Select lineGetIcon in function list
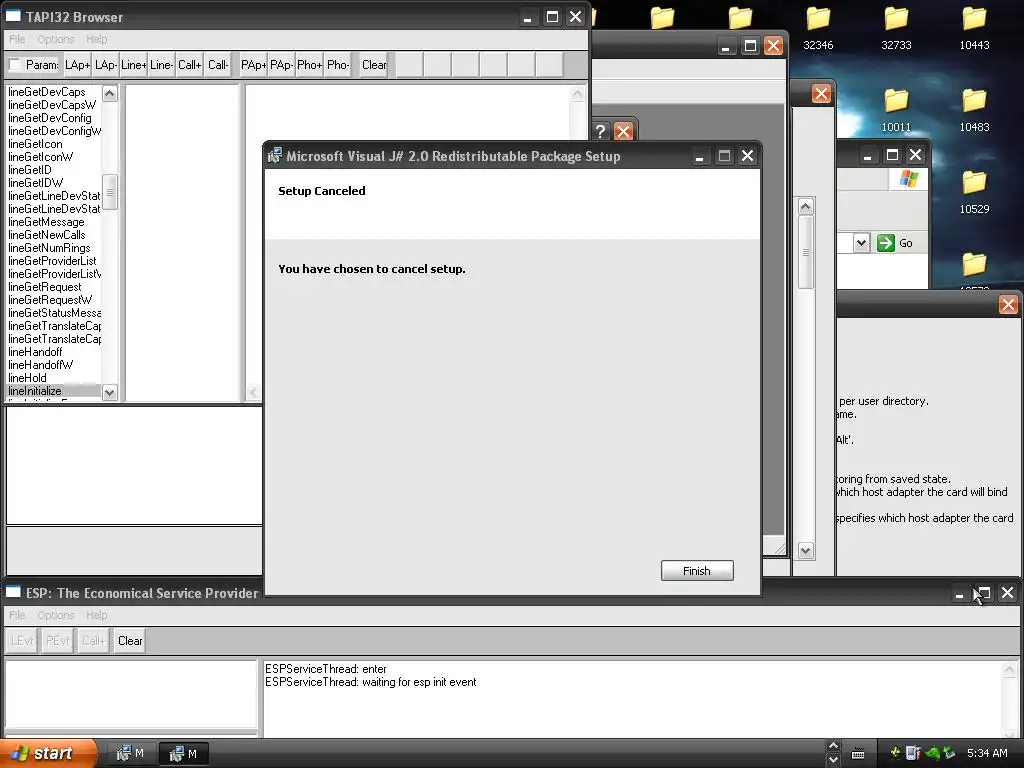 click(35, 144)
